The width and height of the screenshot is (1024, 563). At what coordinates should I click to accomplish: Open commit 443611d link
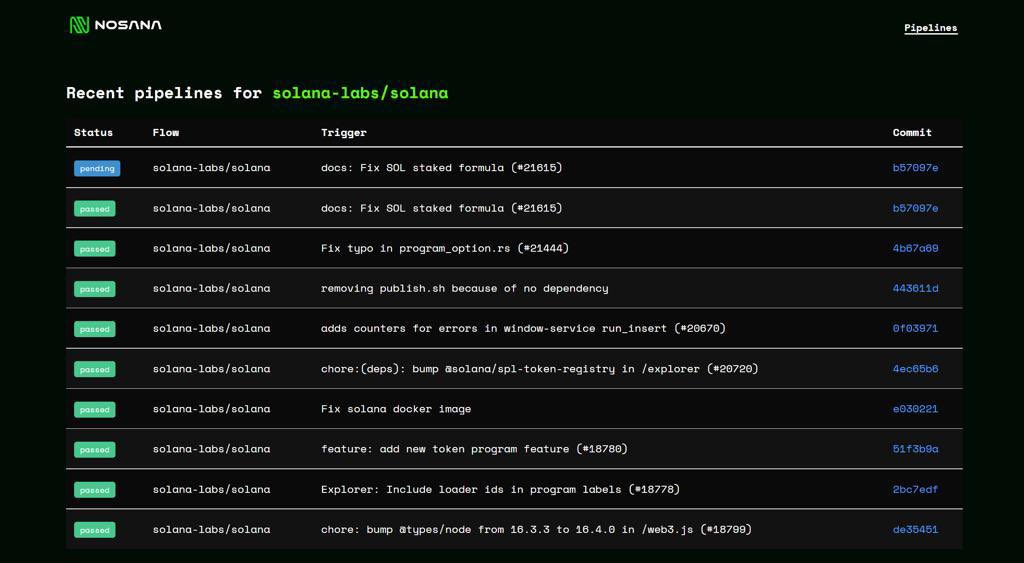[915, 288]
